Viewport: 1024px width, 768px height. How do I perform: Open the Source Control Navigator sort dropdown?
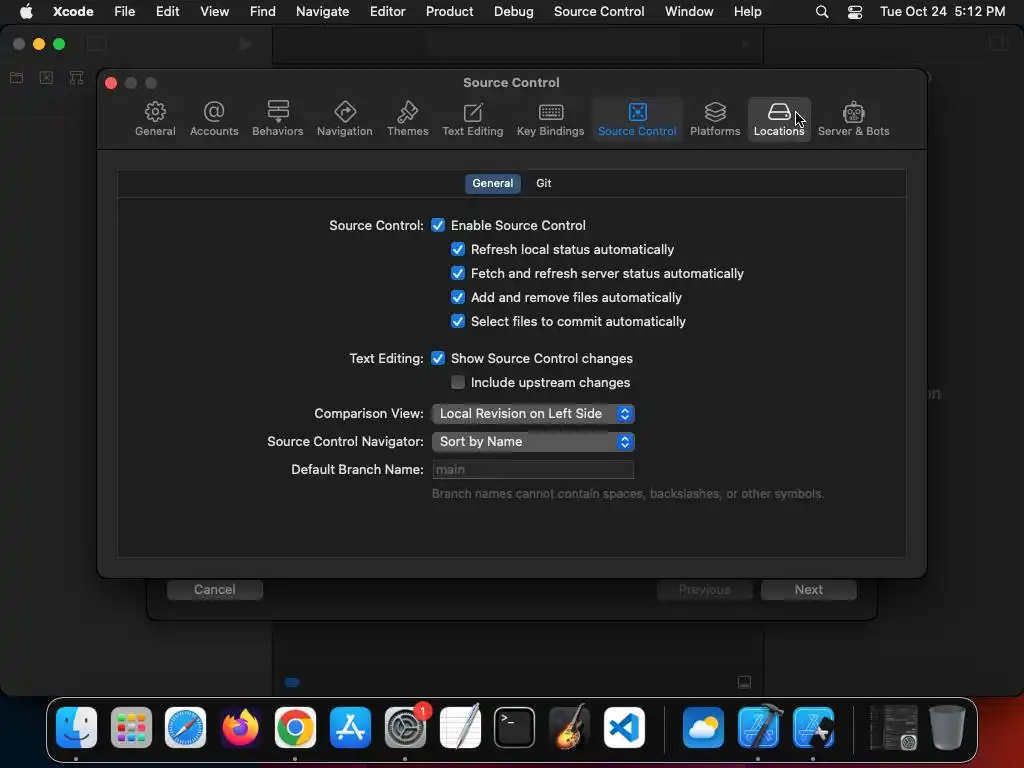click(x=533, y=441)
